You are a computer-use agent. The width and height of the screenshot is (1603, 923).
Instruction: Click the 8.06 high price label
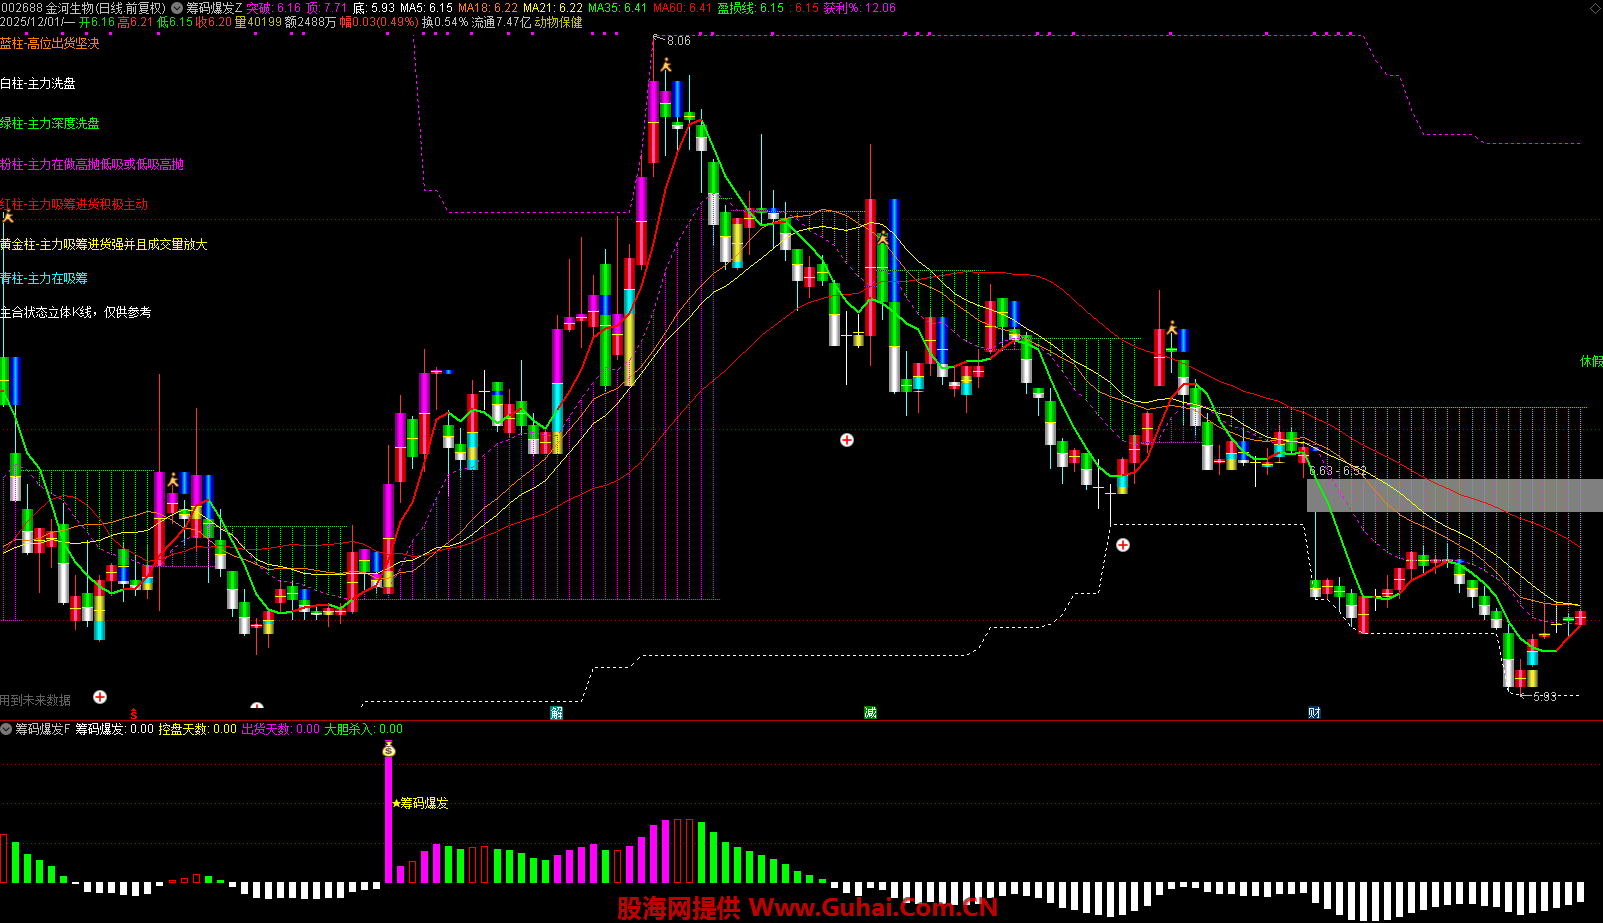click(x=678, y=41)
